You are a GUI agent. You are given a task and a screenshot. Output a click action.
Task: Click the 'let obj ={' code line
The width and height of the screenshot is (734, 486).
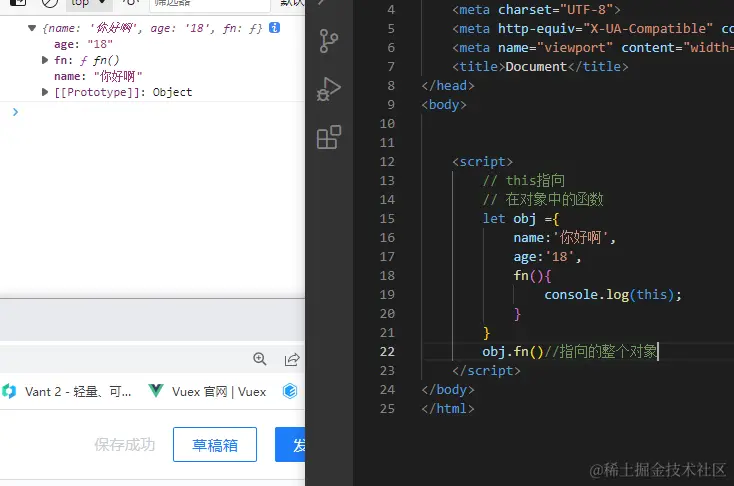(521, 219)
